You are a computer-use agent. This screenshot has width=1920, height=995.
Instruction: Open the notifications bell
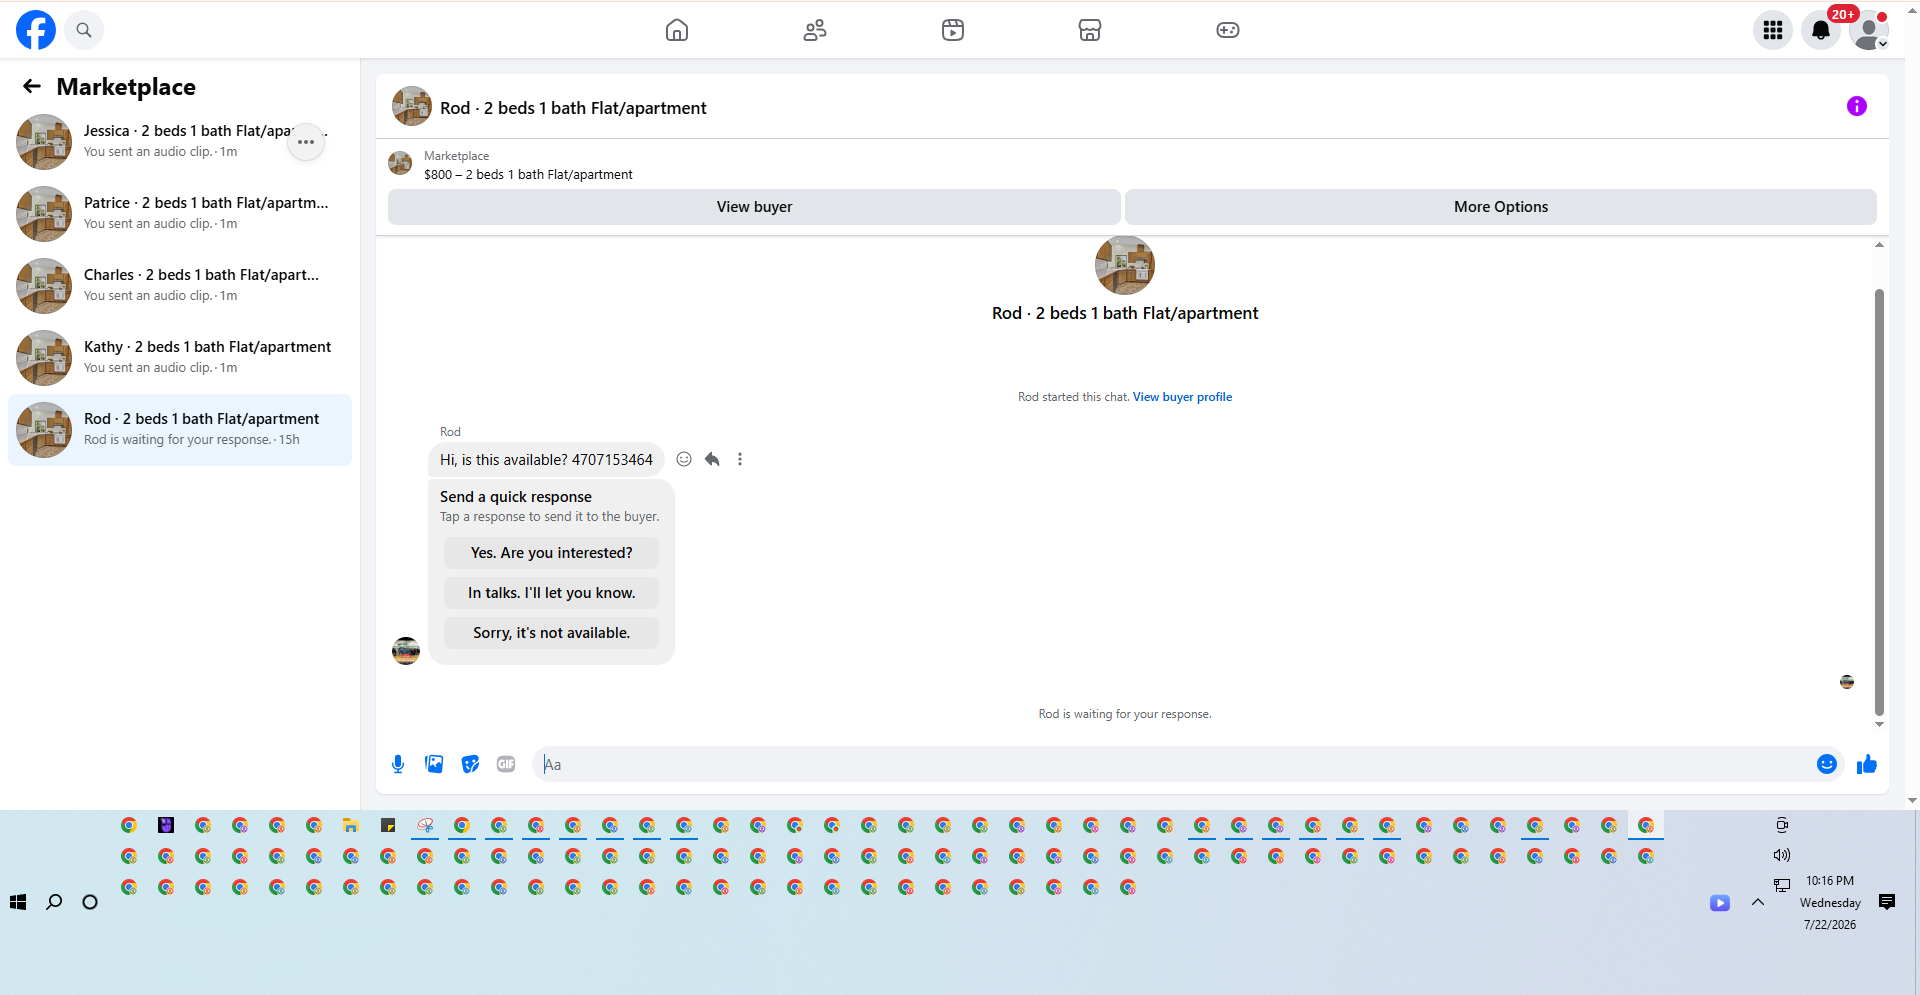pos(1821,30)
